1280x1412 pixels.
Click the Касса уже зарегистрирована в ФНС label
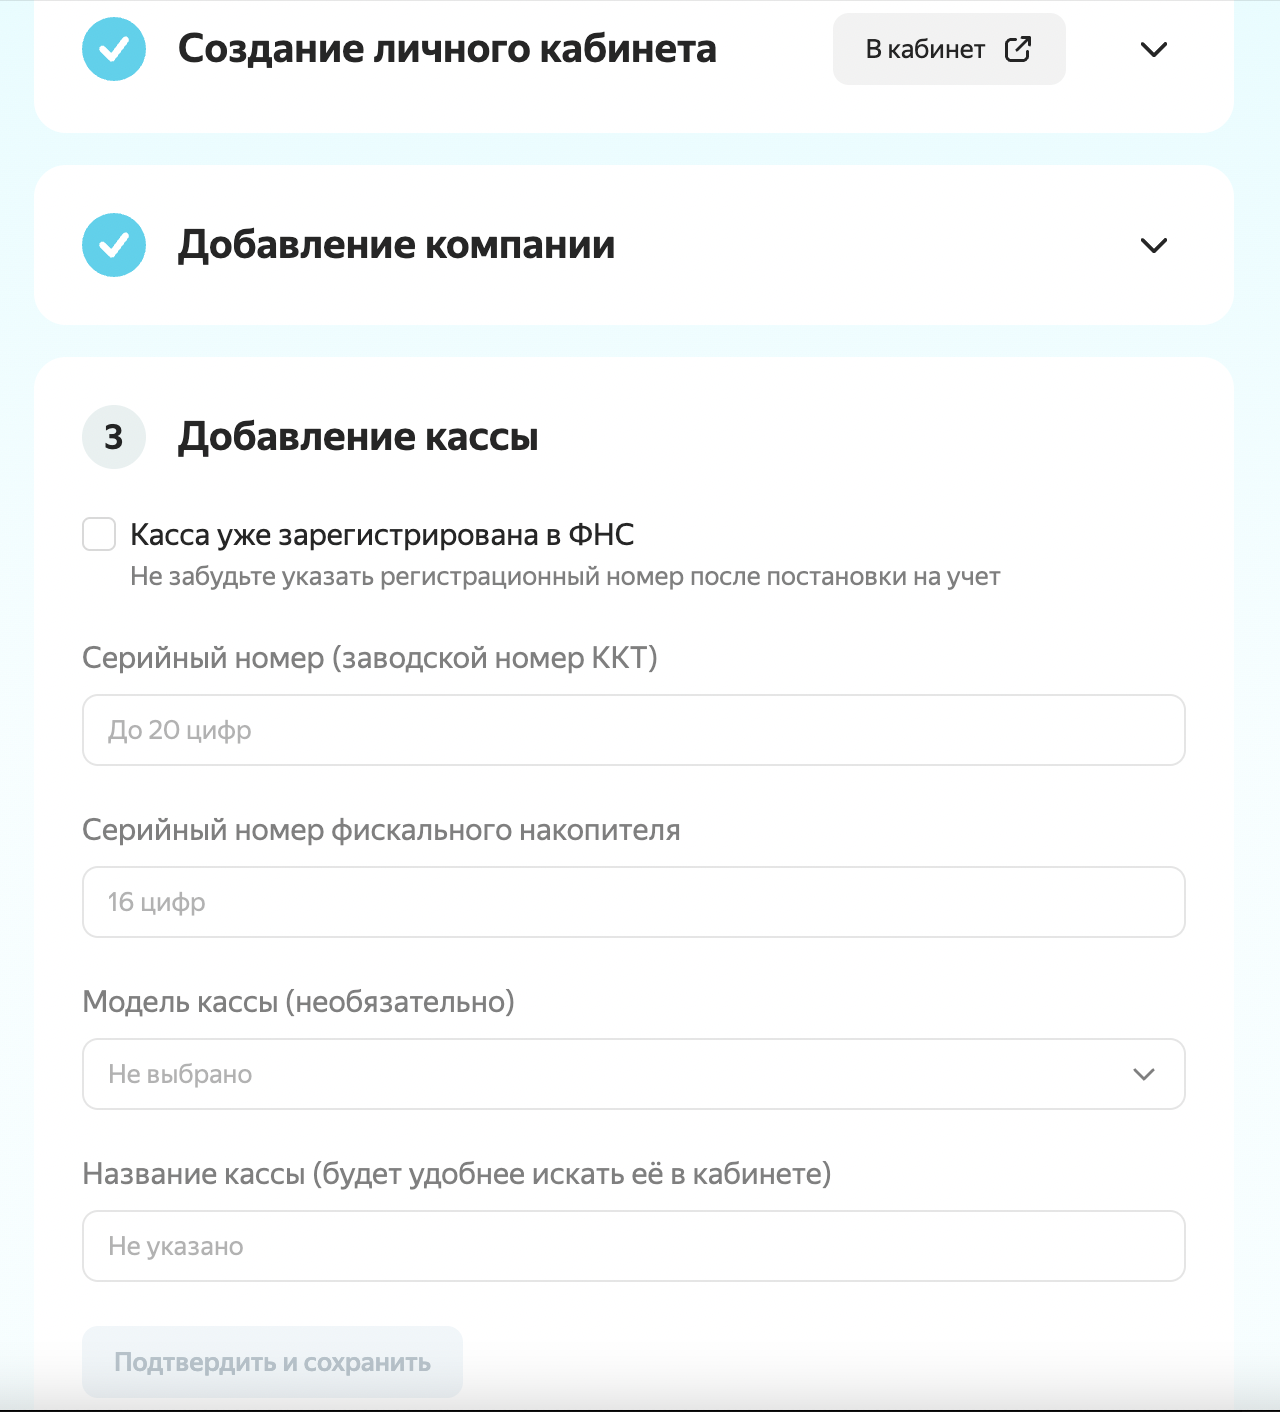click(x=382, y=535)
